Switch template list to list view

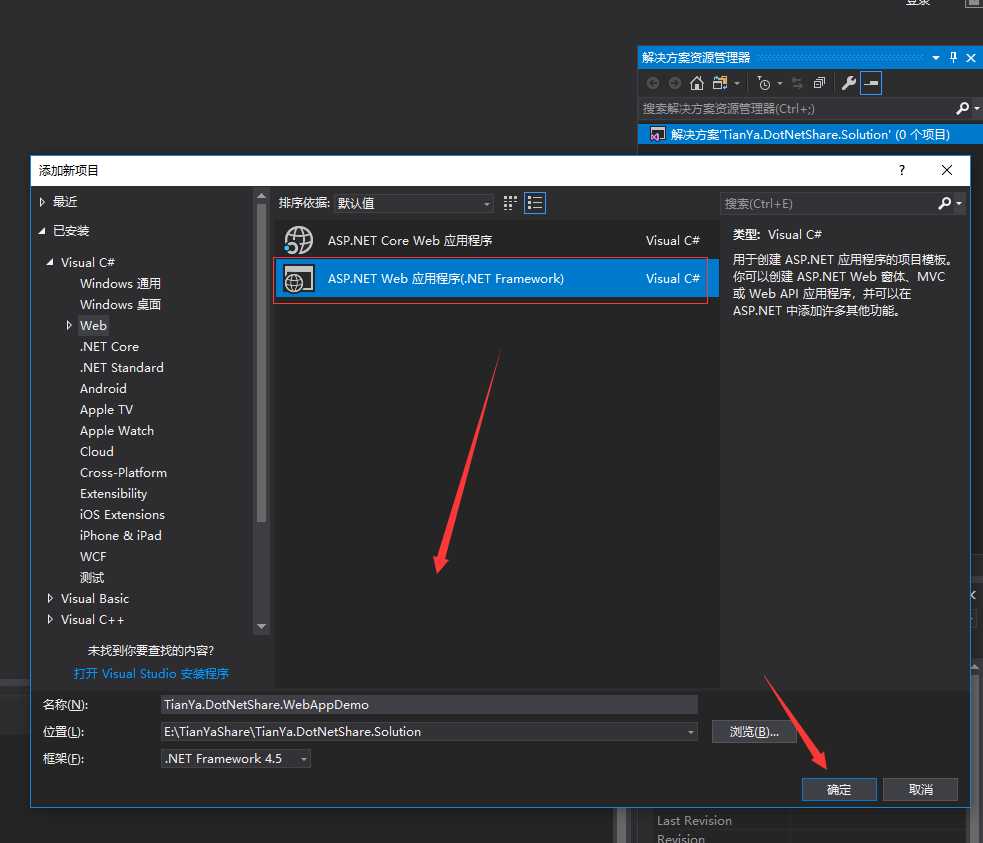click(x=535, y=203)
